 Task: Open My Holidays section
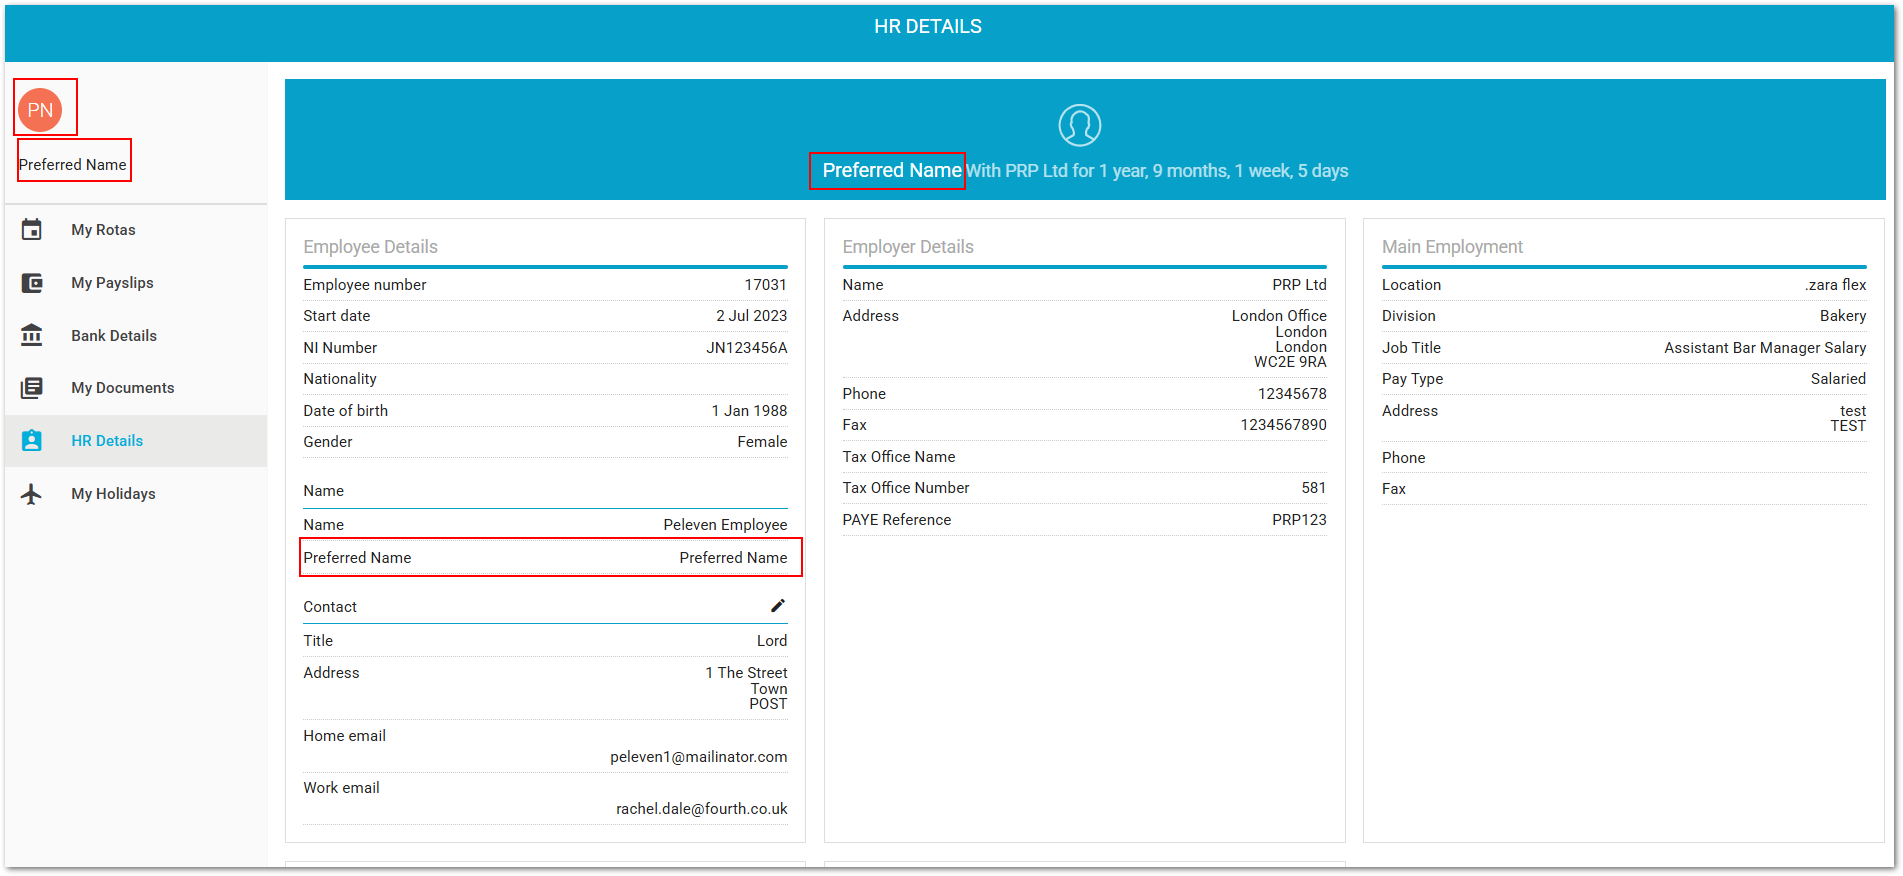coord(113,494)
